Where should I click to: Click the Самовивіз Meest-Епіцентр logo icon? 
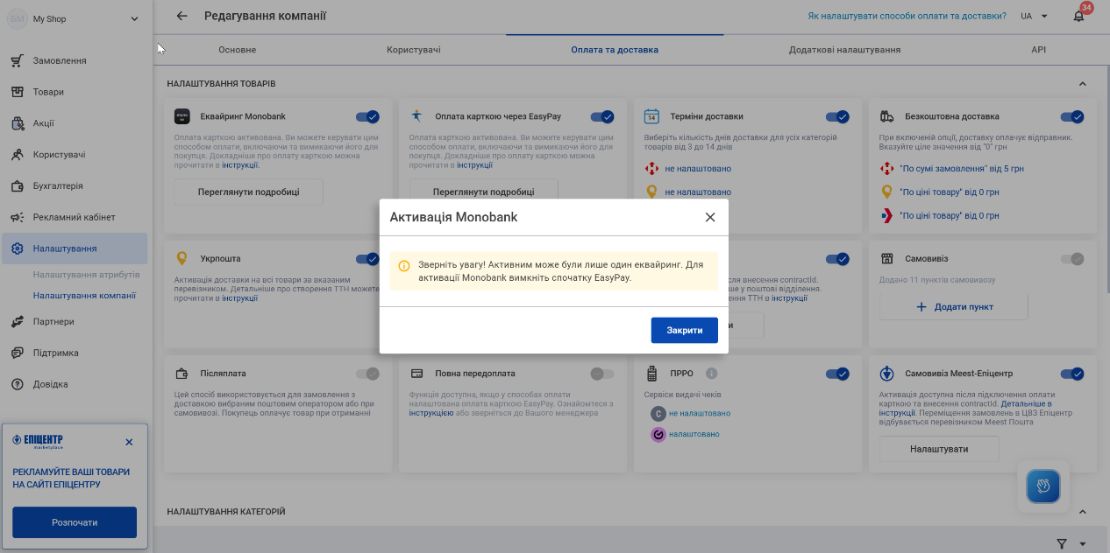pyautogui.click(x=886, y=373)
